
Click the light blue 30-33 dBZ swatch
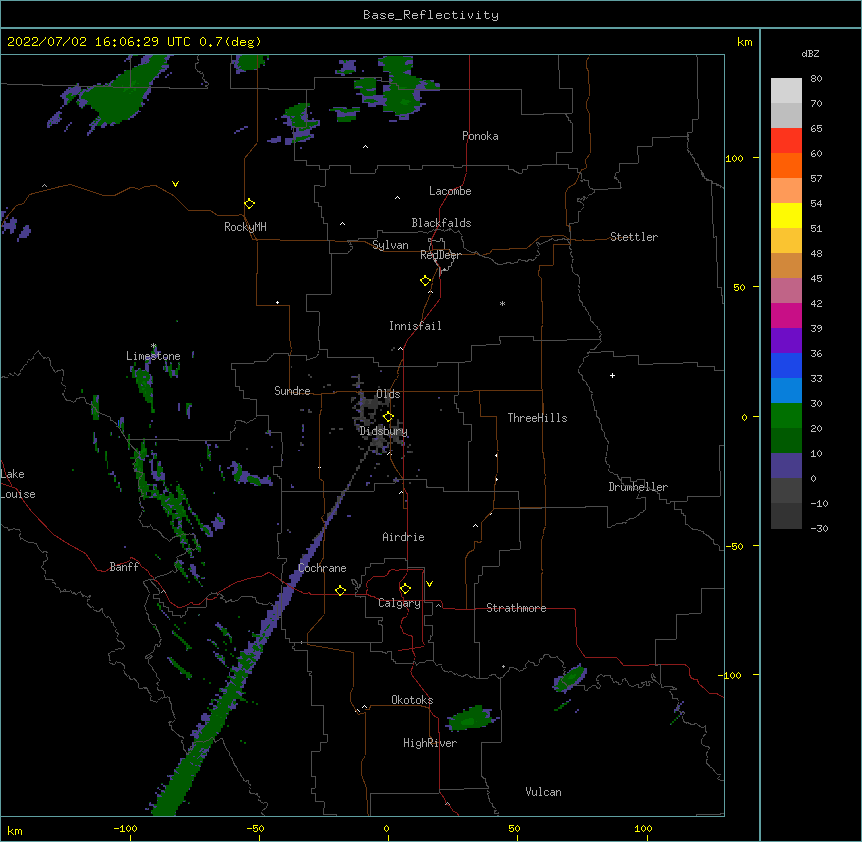pos(786,391)
